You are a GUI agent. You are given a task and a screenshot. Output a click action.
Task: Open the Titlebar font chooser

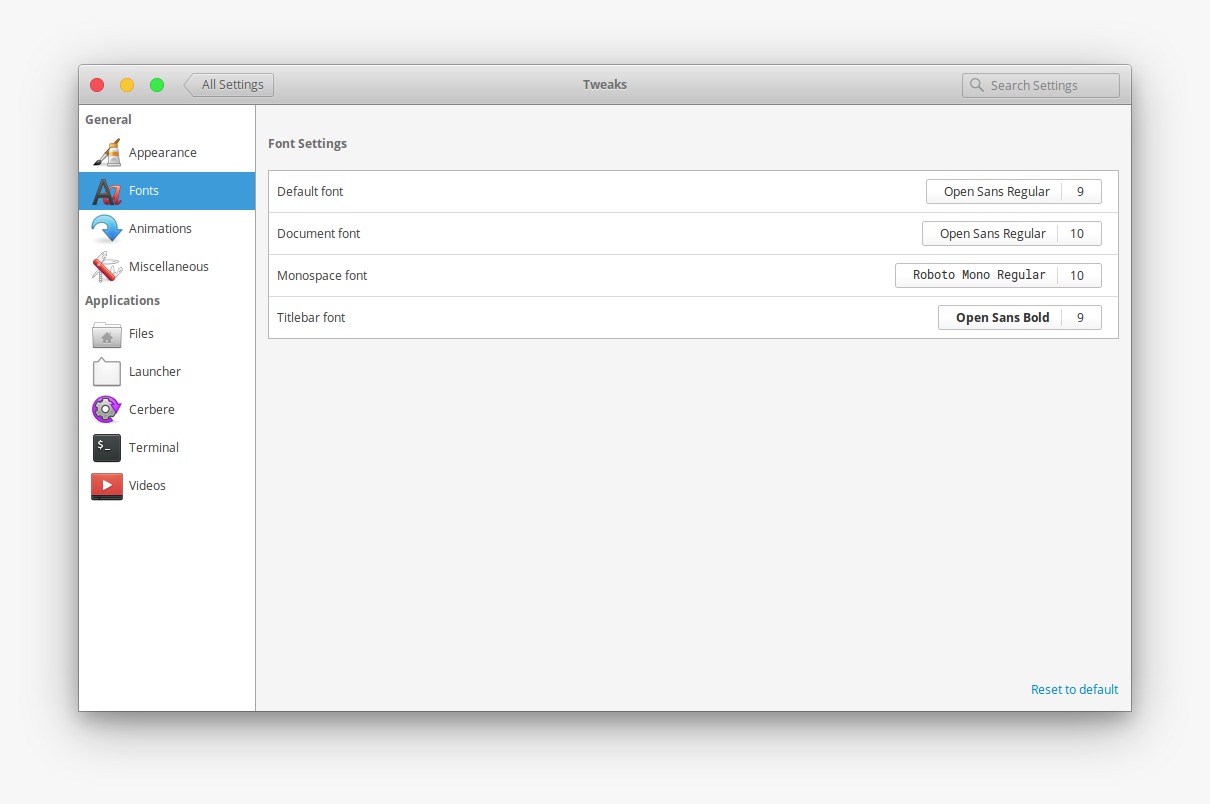click(x=1001, y=317)
